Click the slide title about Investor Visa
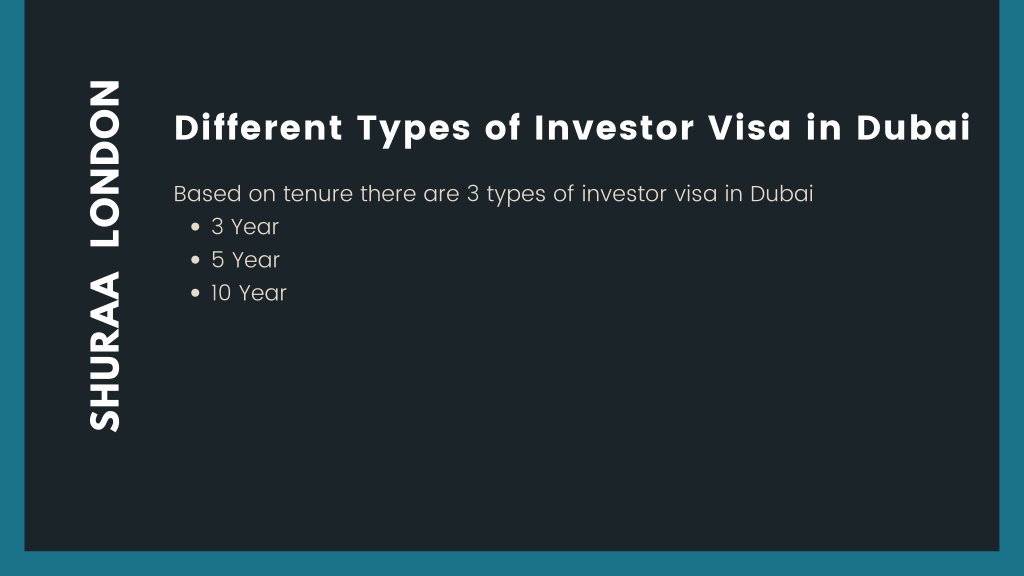 [x=572, y=128]
